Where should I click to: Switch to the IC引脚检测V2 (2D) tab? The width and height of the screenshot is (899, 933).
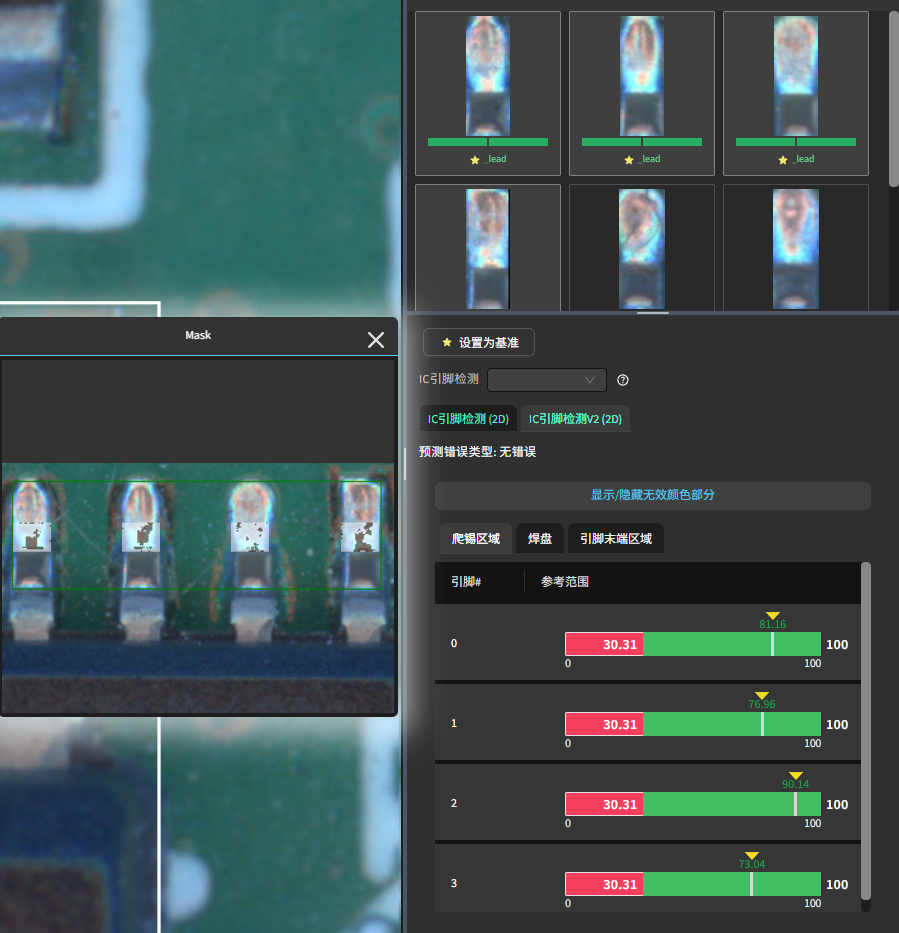point(575,419)
